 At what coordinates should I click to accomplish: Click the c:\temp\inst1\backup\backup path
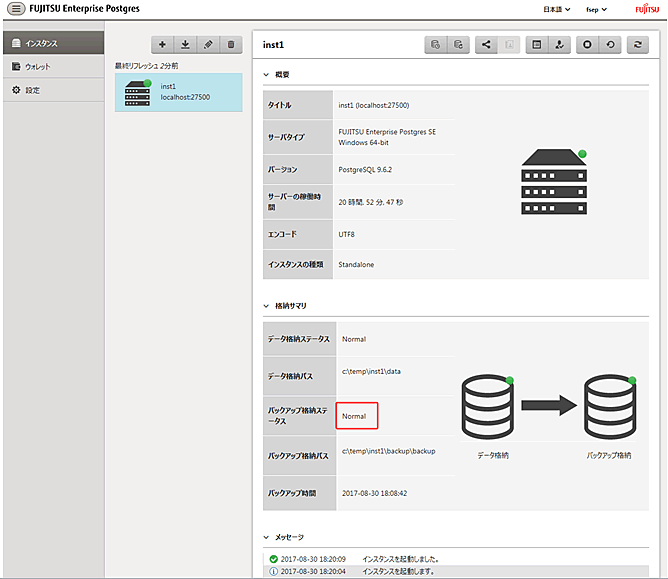tap(389, 451)
